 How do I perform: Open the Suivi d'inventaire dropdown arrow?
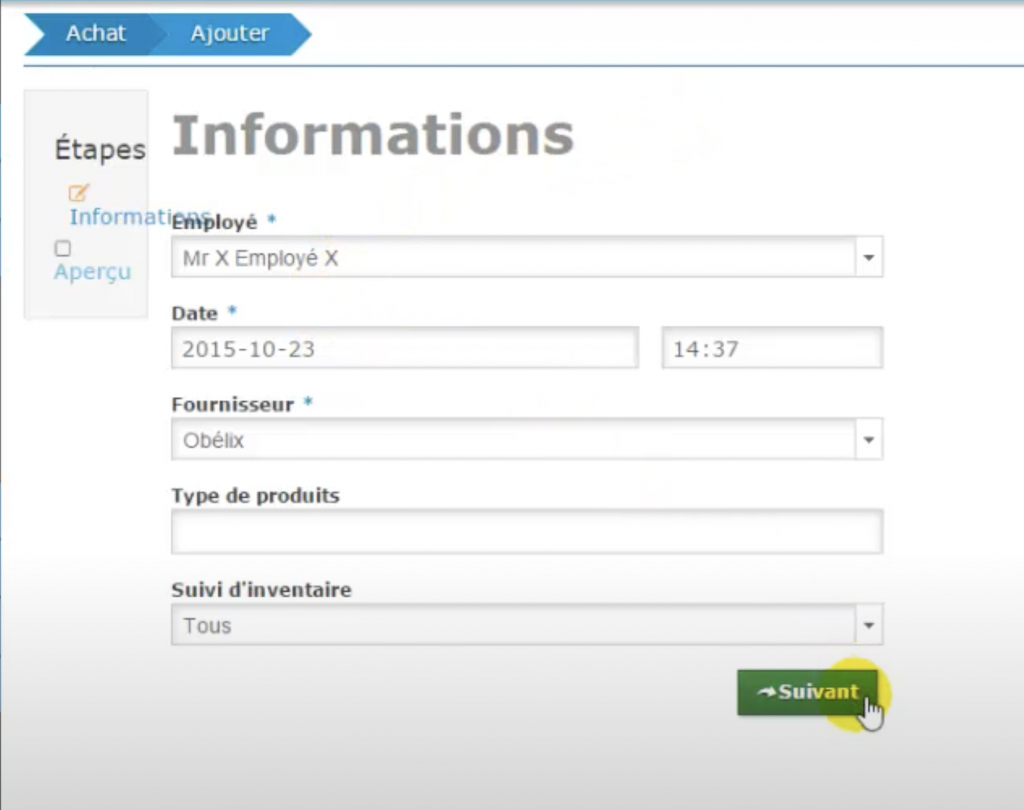[868, 626]
